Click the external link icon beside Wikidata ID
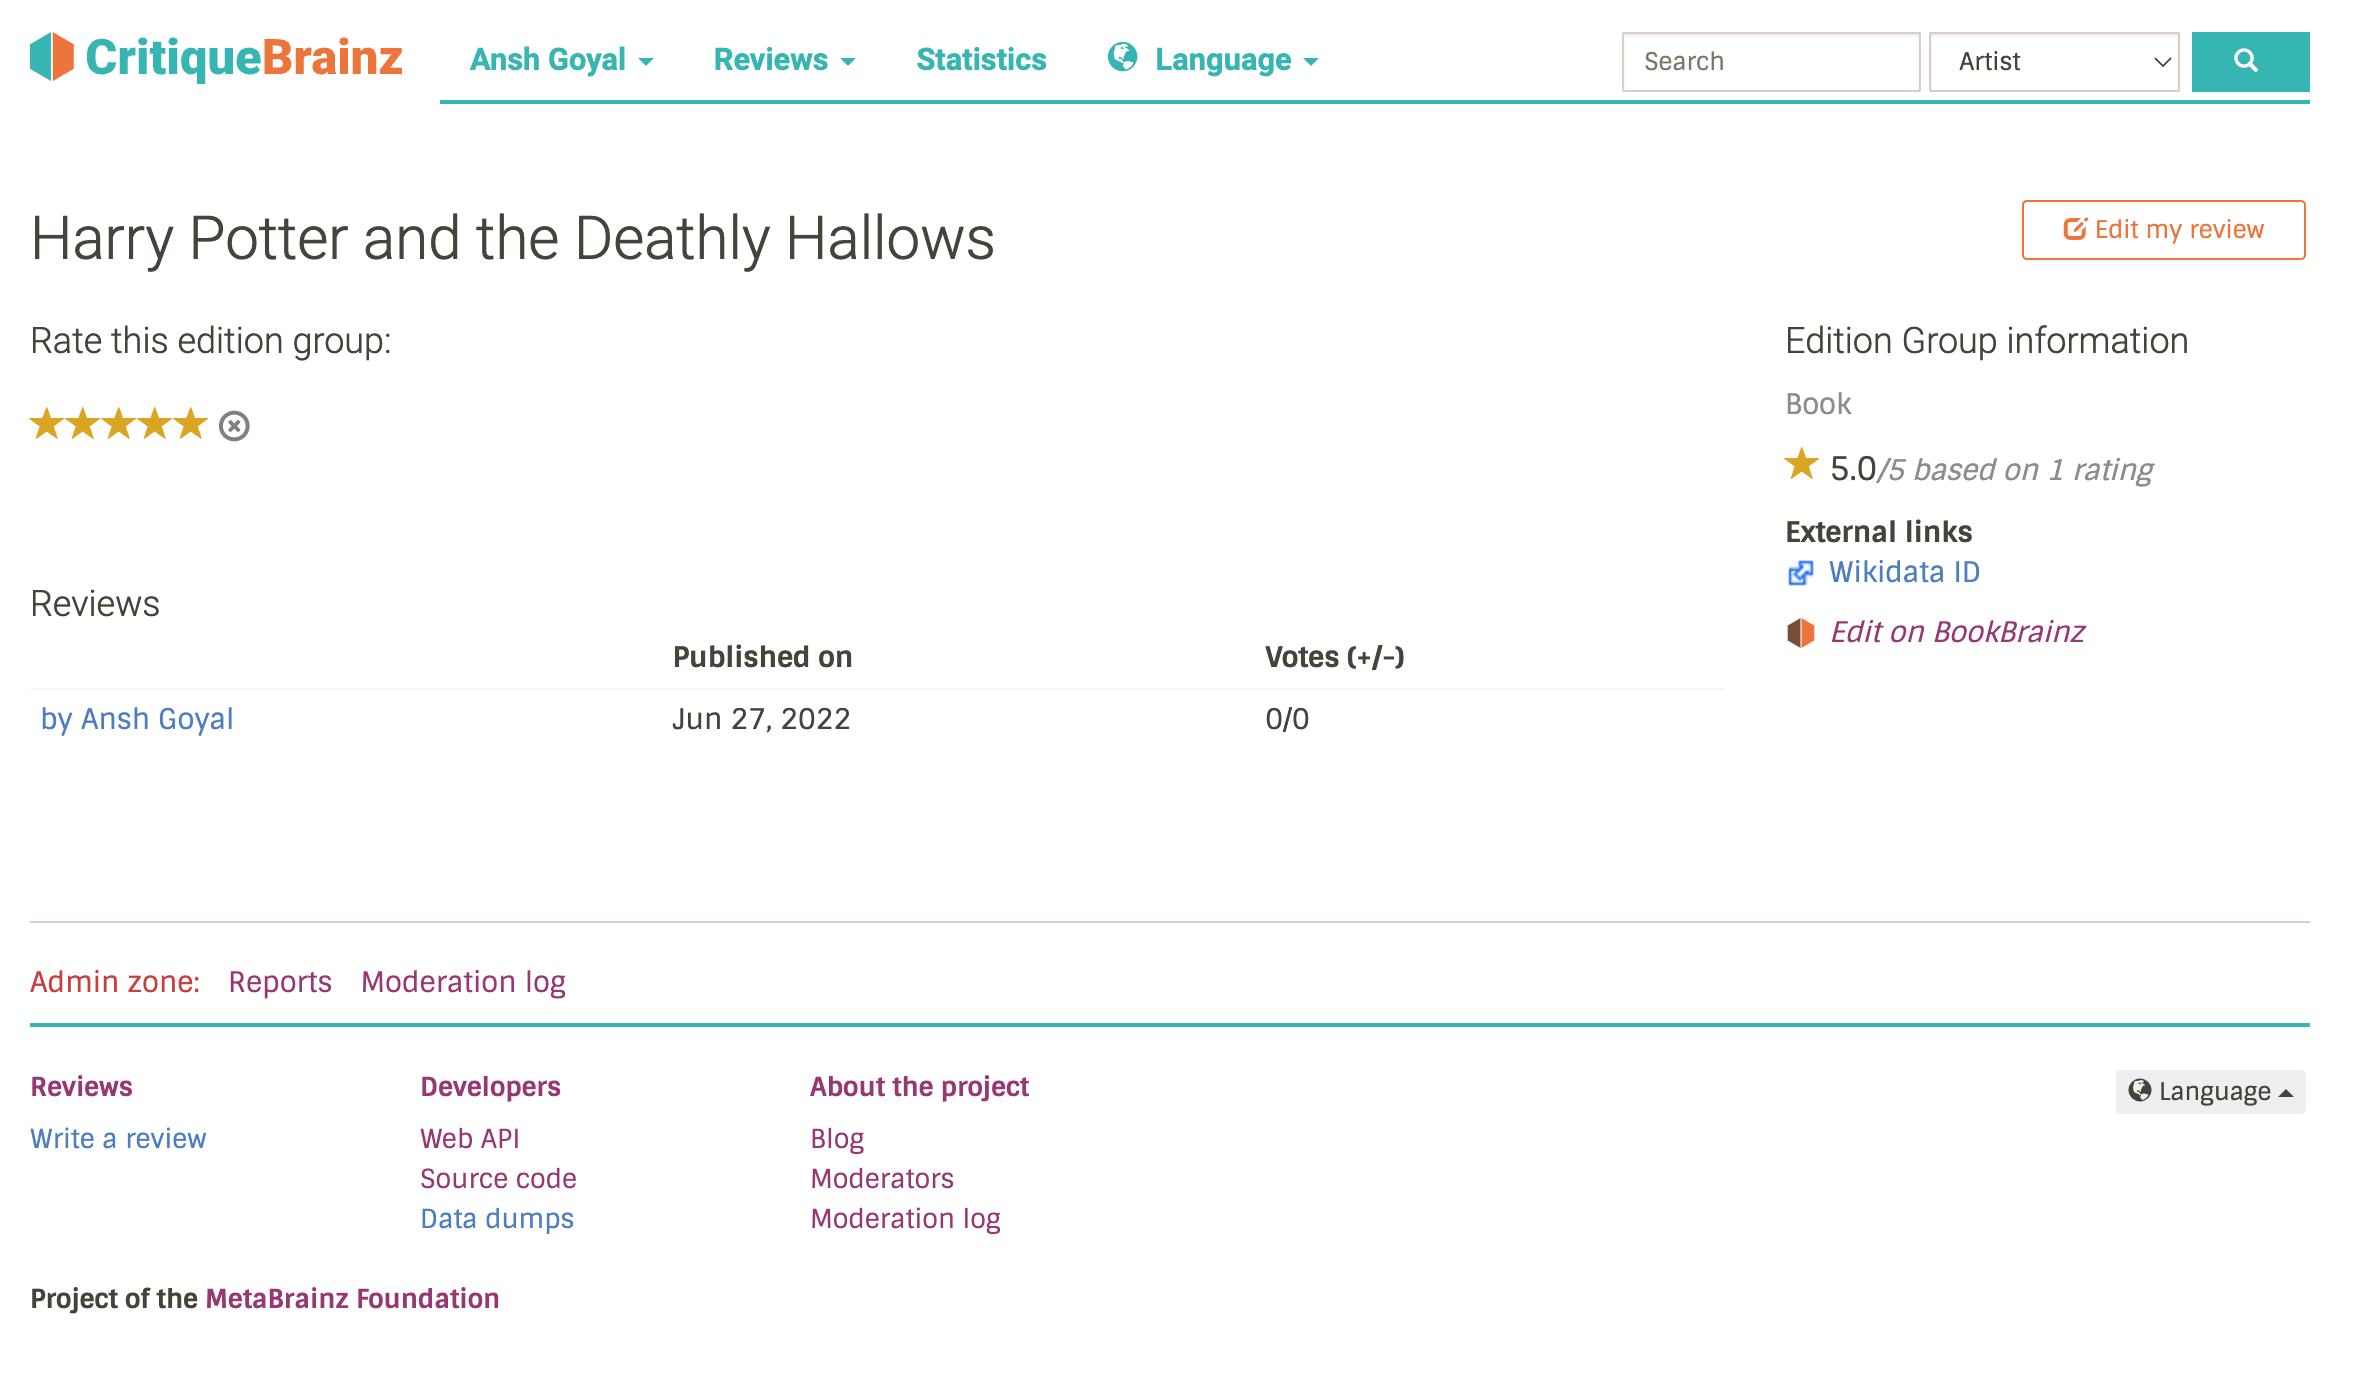The width and height of the screenshot is (2356, 1374). pos(1800,573)
